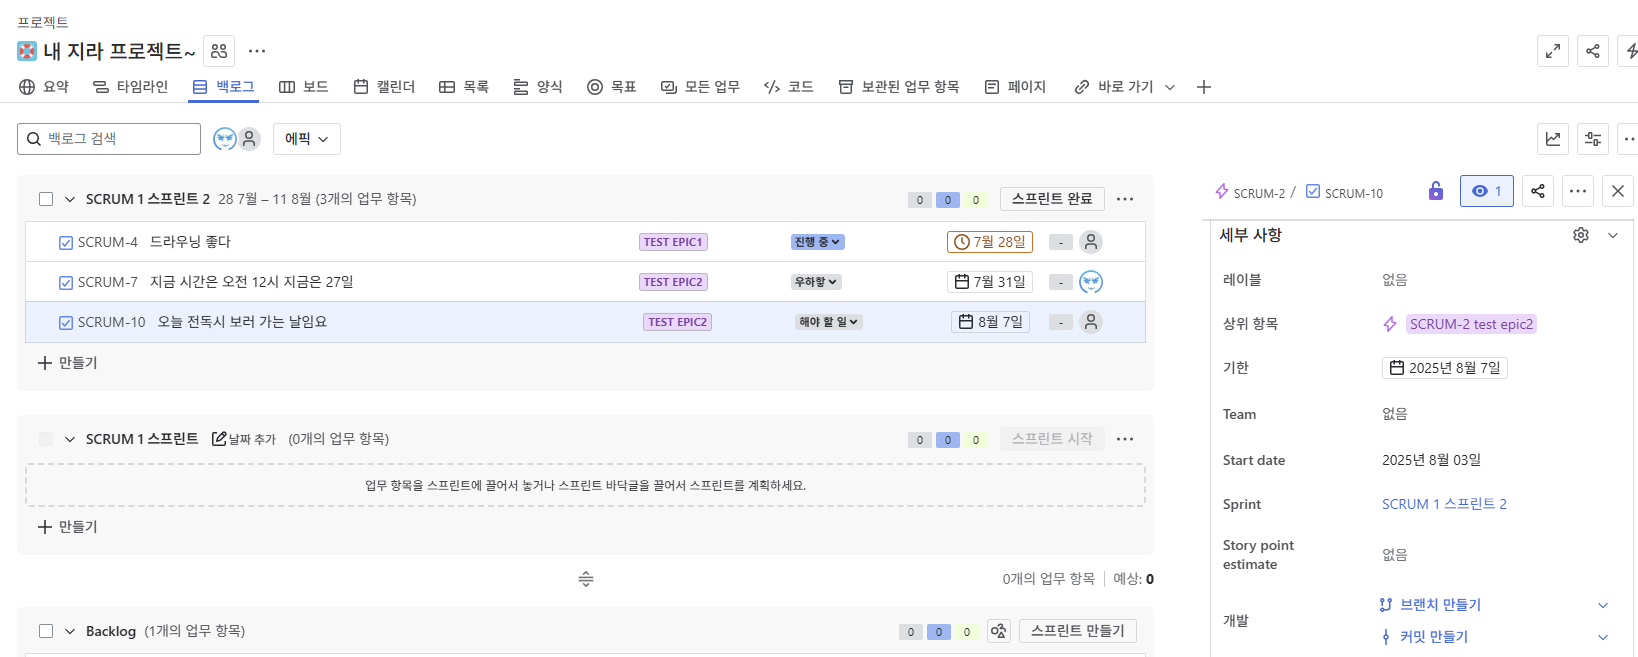
Task: Click the TEST EPIC1 purple label
Action: click(673, 242)
